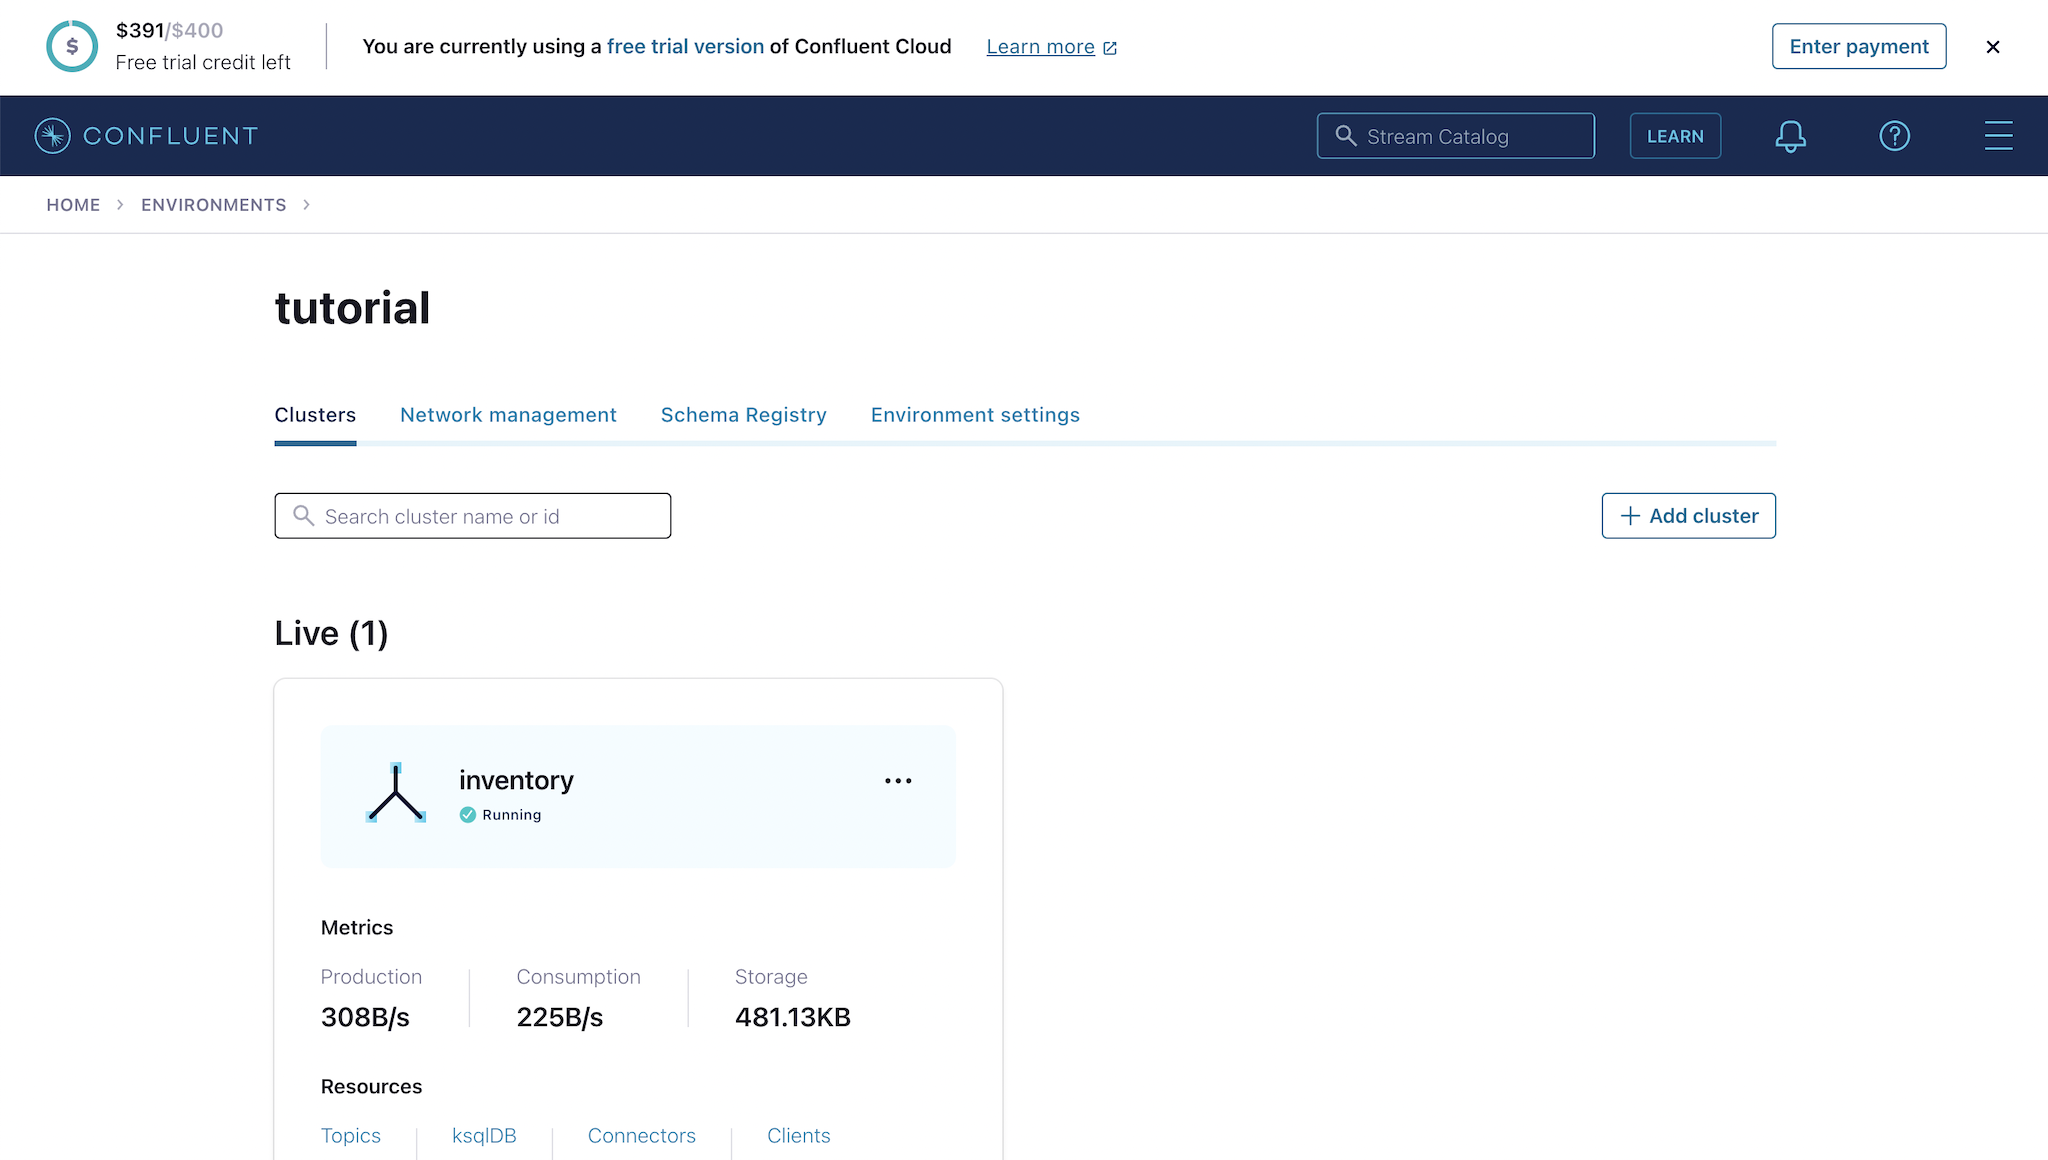Click the Running status check icon
This screenshot has width=2048, height=1160.
(x=468, y=815)
